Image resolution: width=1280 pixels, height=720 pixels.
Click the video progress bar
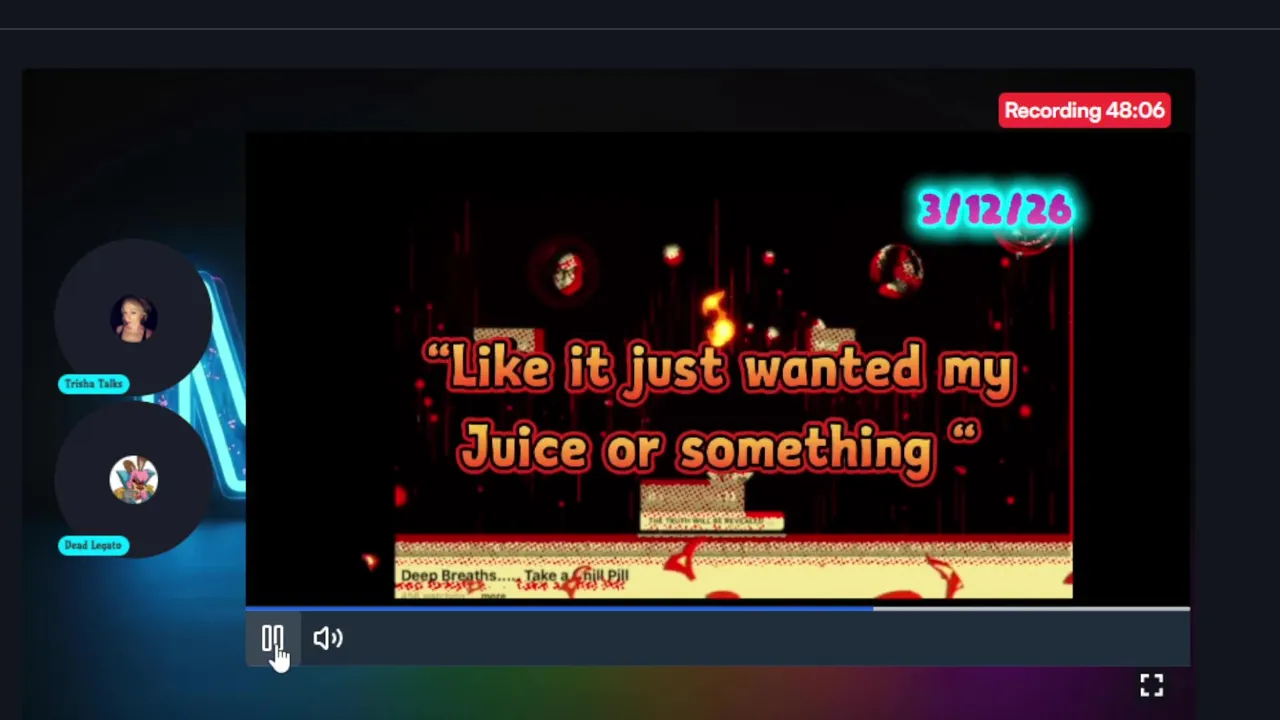click(x=717, y=608)
